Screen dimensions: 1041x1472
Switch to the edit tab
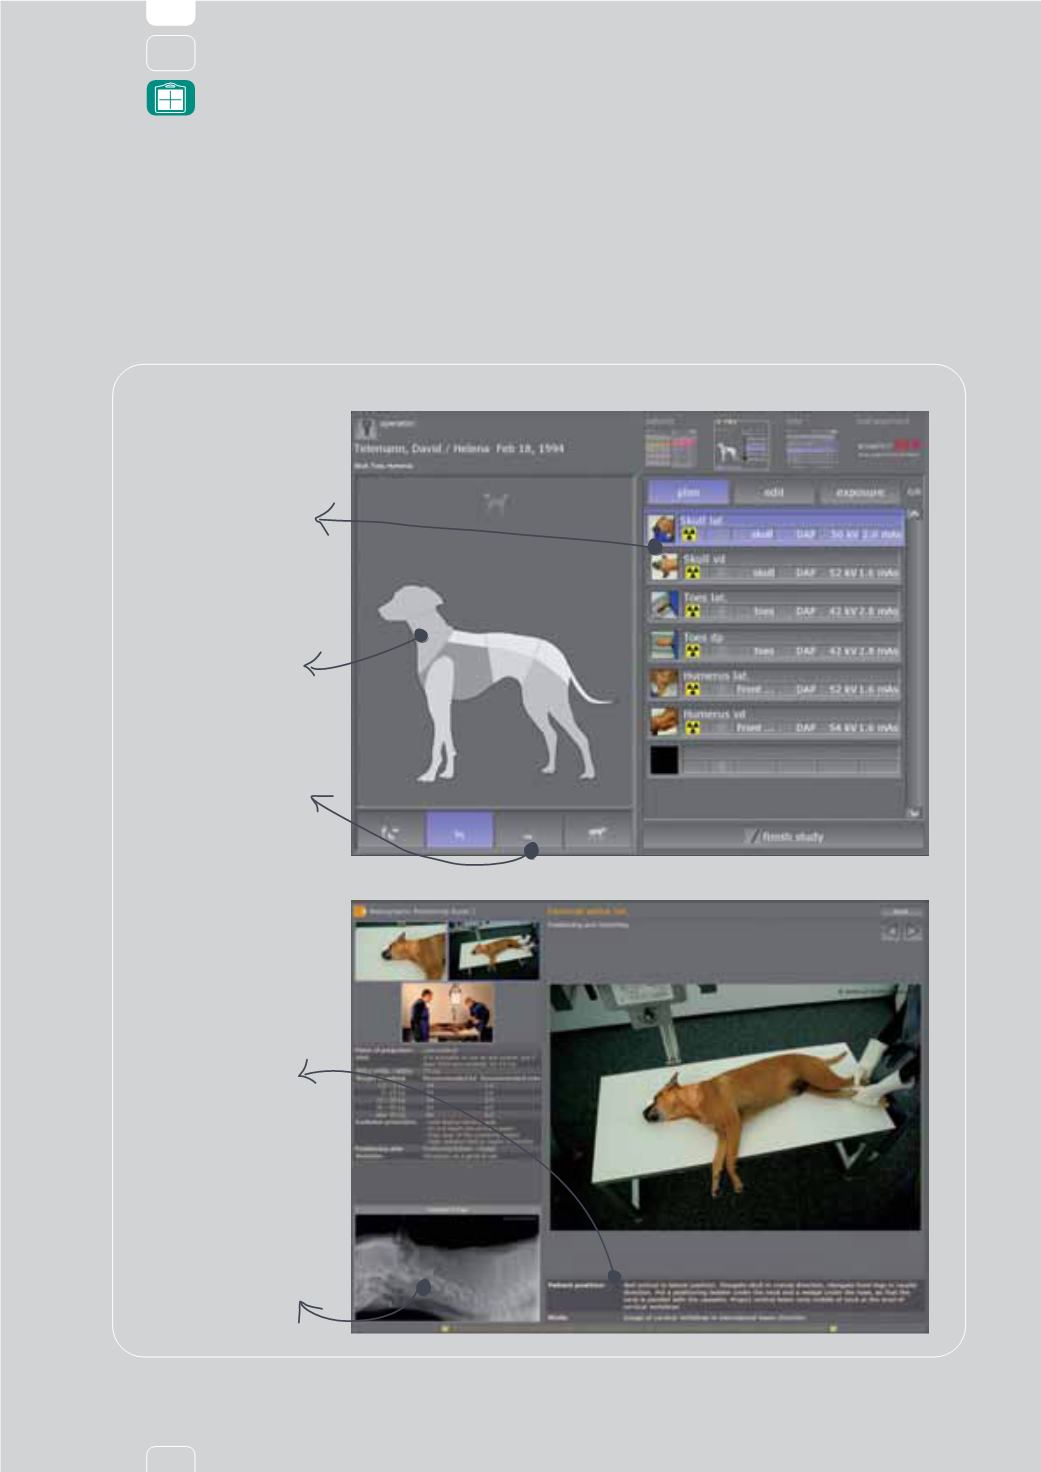(x=773, y=492)
